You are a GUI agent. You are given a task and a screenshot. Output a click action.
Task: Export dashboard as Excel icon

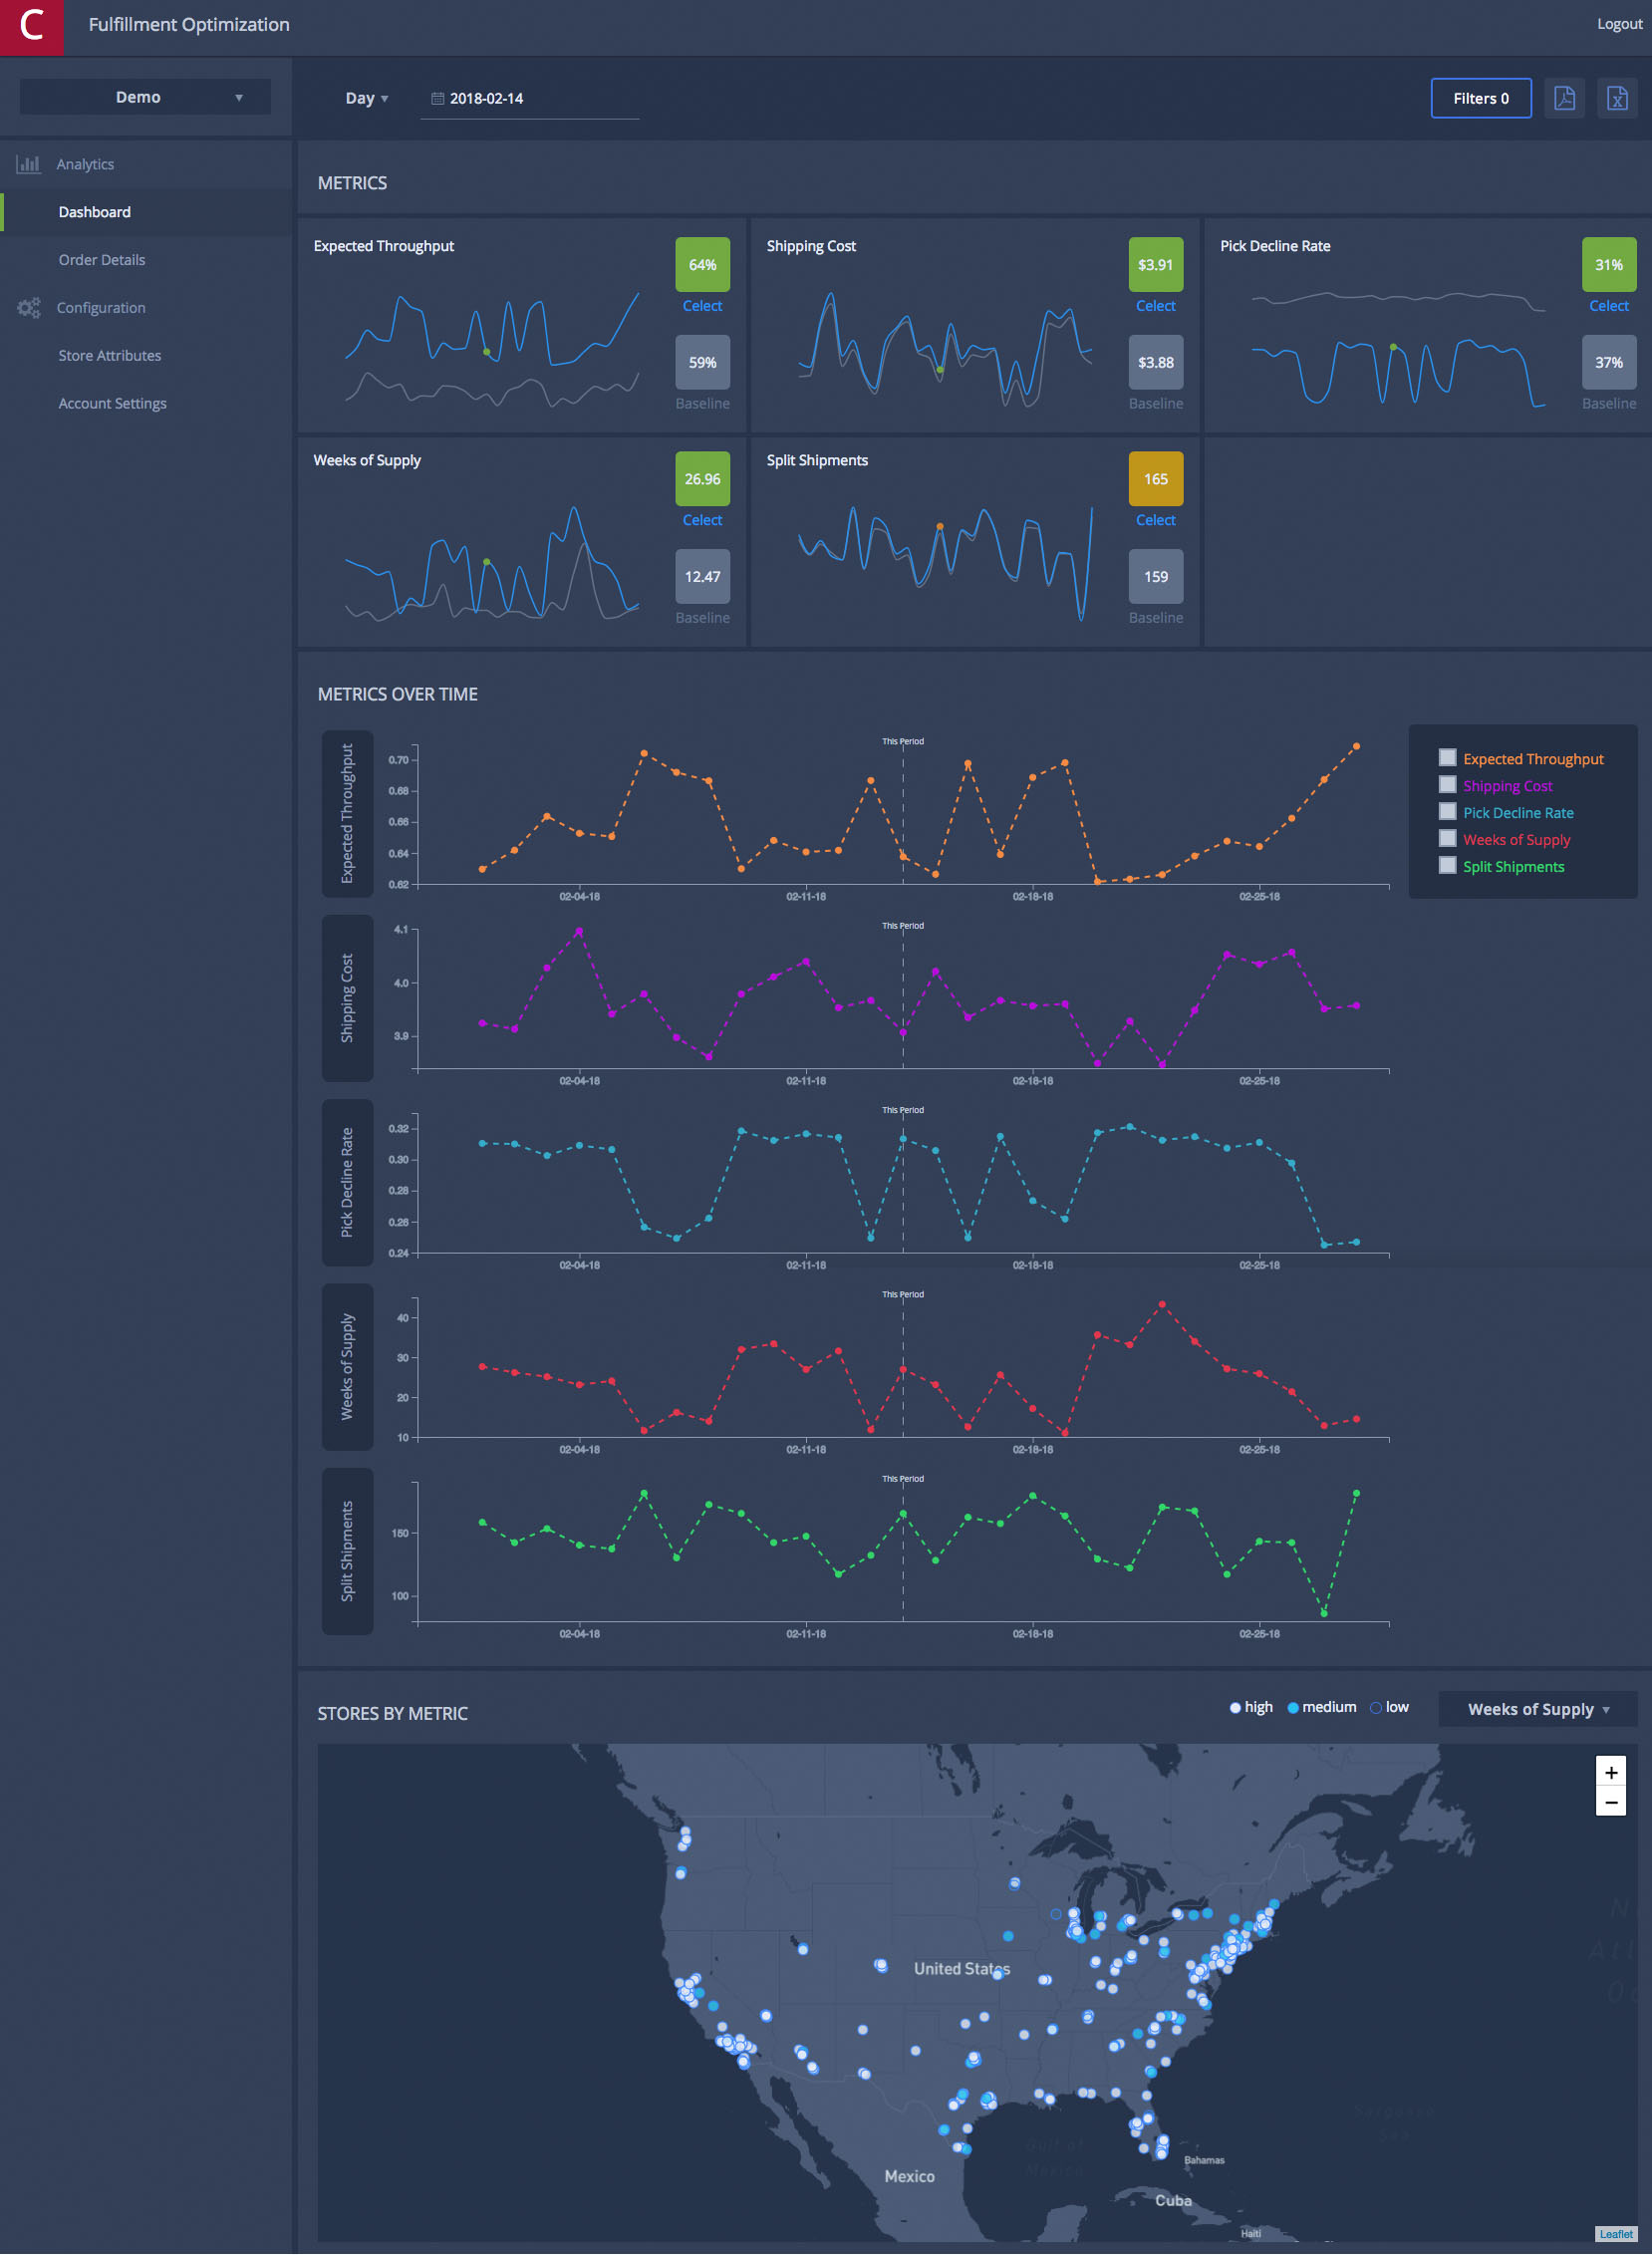tap(1616, 98)
